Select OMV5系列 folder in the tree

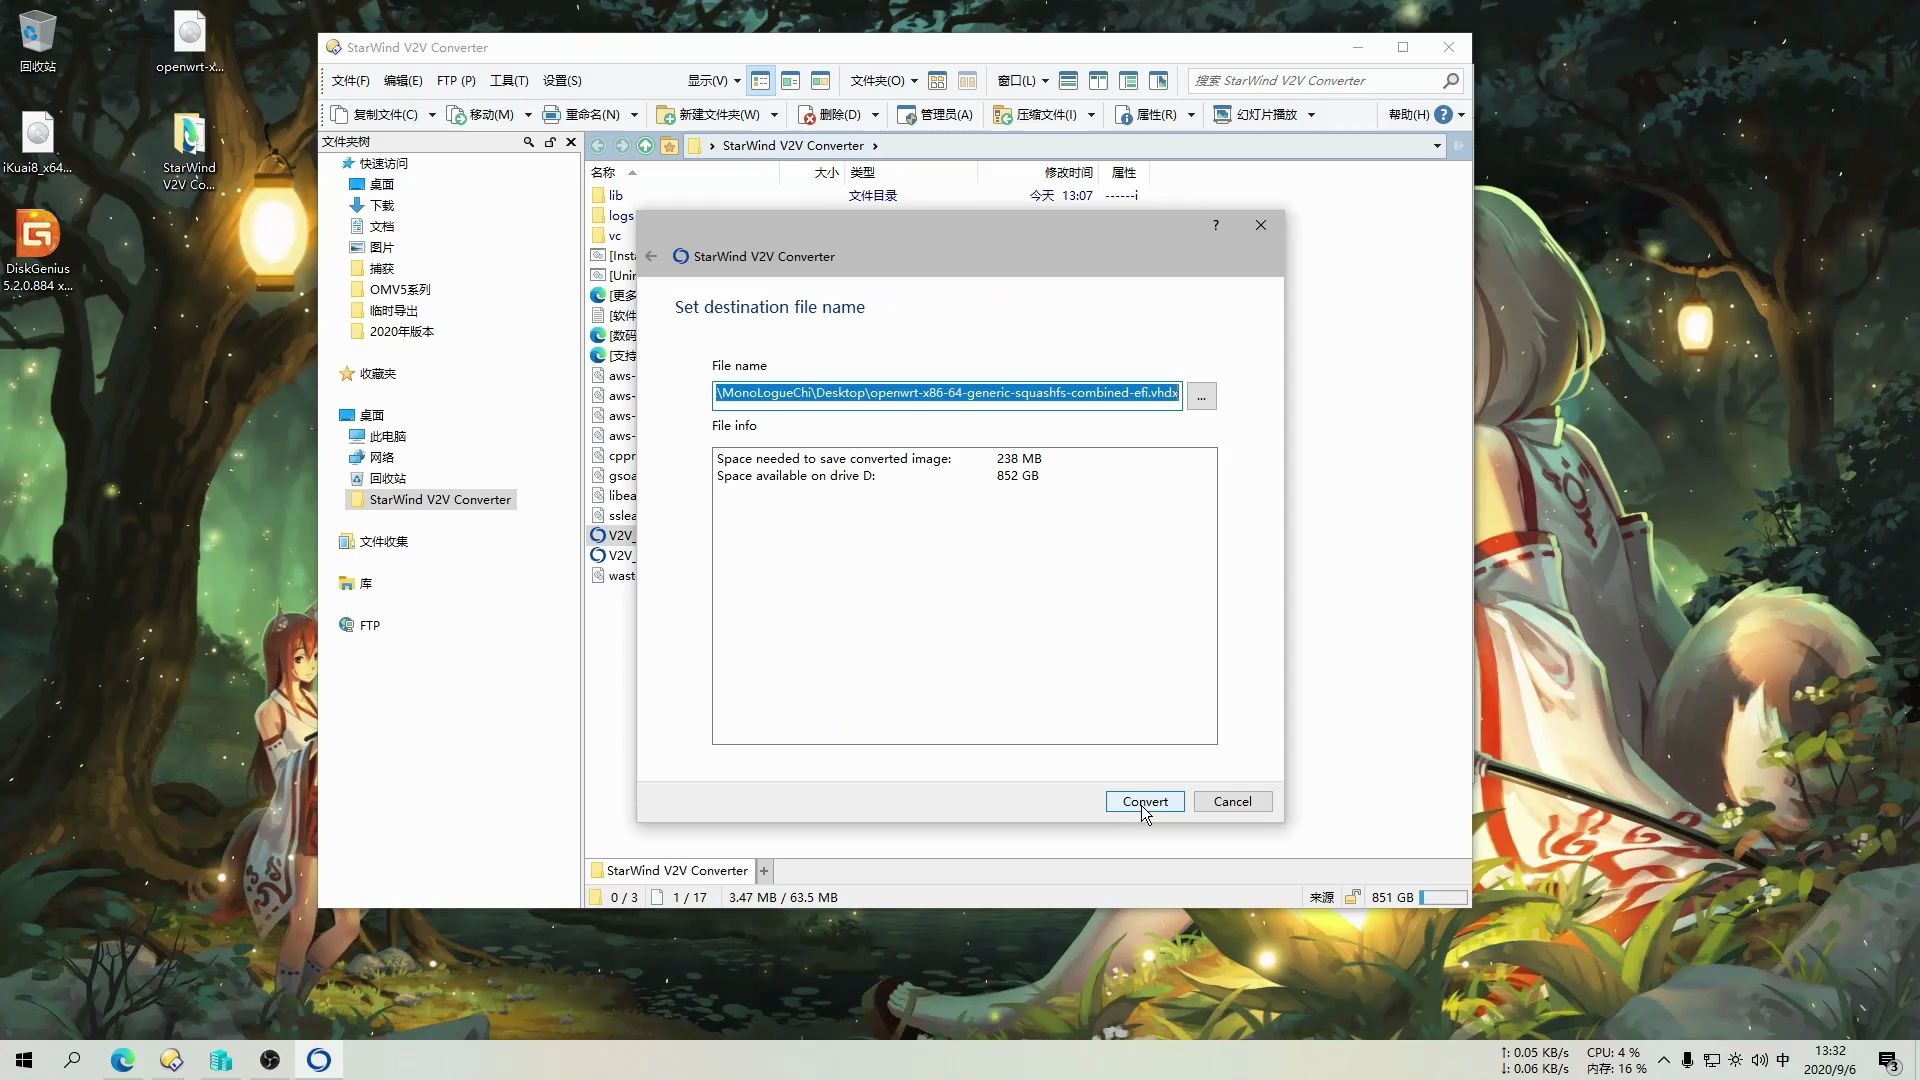point(400,289)
